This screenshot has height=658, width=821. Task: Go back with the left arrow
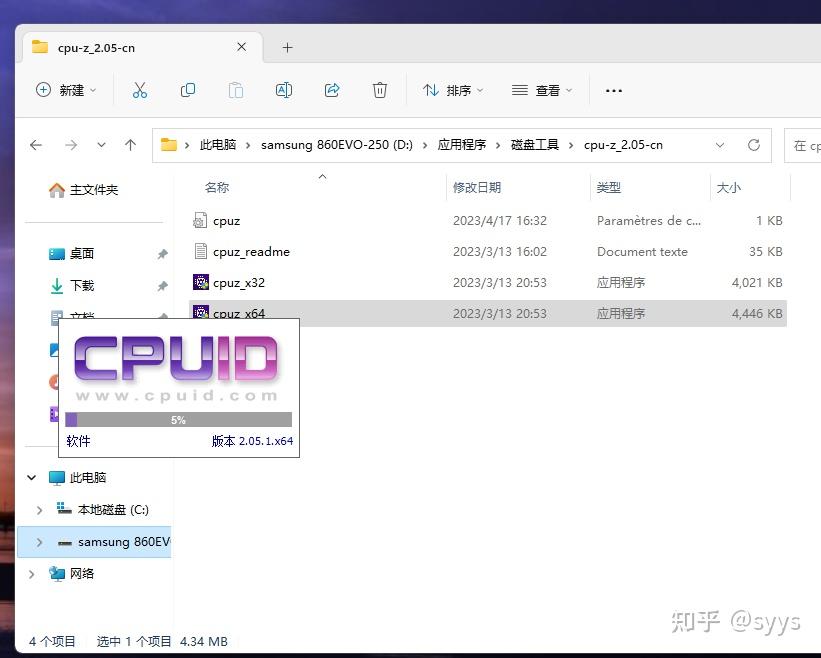[36, 145]
